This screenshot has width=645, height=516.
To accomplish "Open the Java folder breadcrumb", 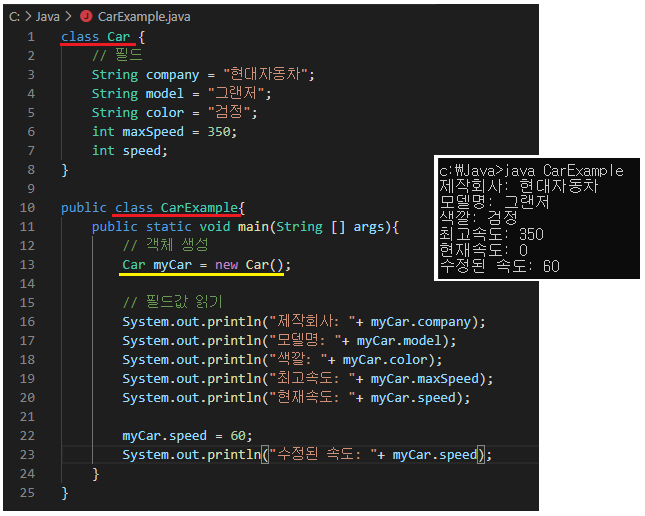I will [48, 17].
